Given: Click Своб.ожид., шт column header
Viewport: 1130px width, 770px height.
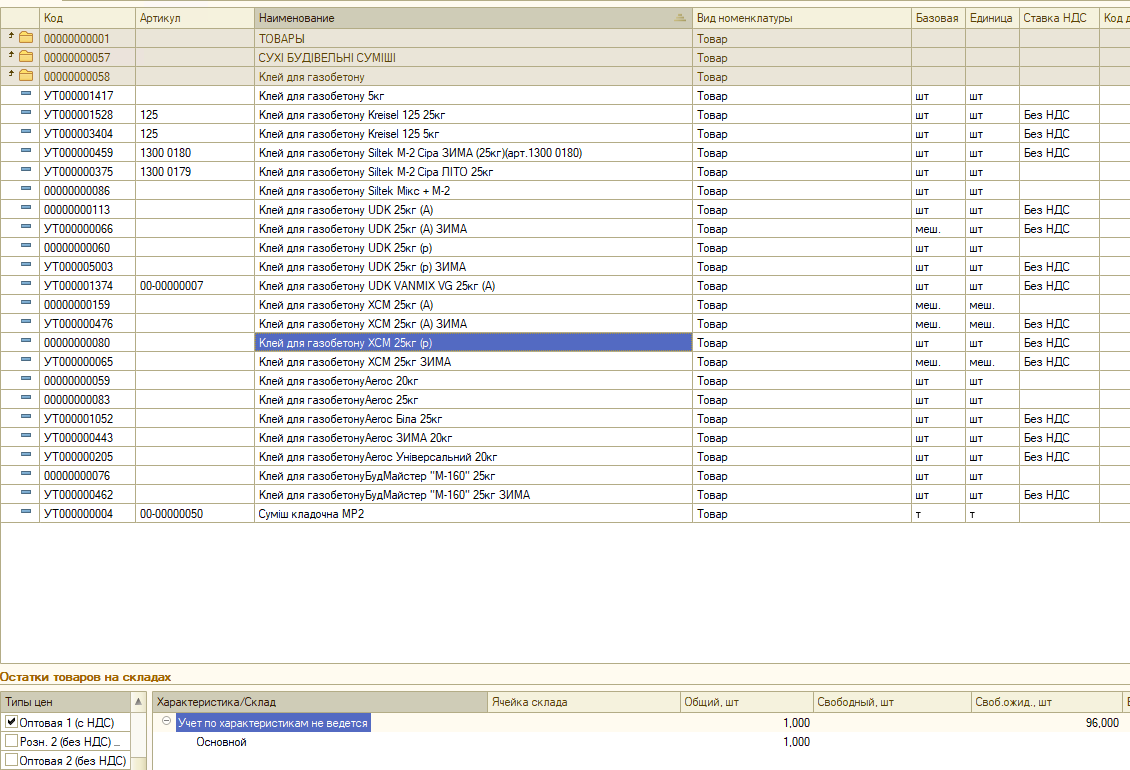Looking at the screenshot, I should pos(1046,702).
